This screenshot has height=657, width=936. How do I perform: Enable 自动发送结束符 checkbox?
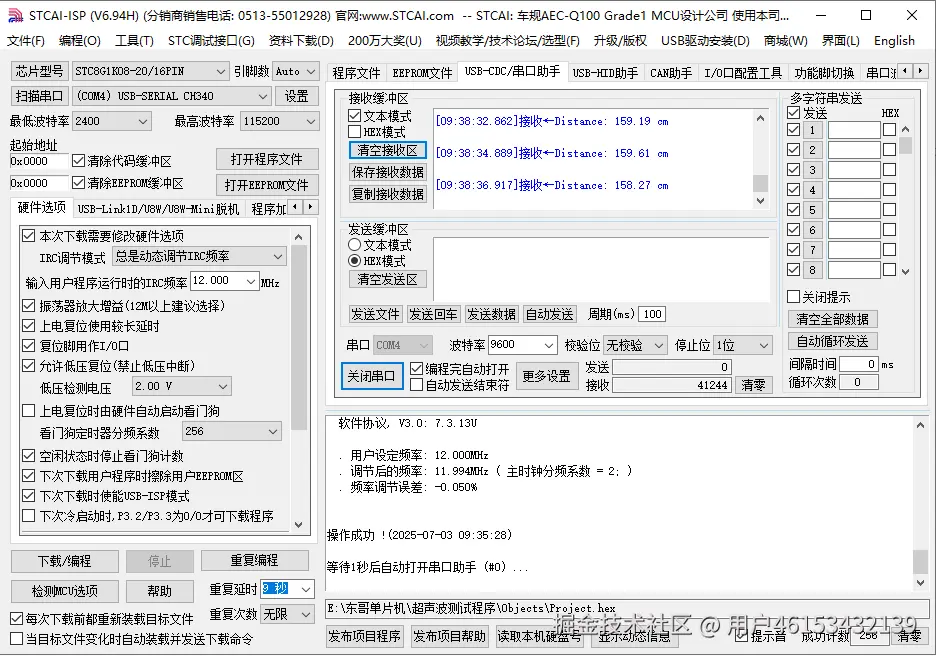point(417,385)
